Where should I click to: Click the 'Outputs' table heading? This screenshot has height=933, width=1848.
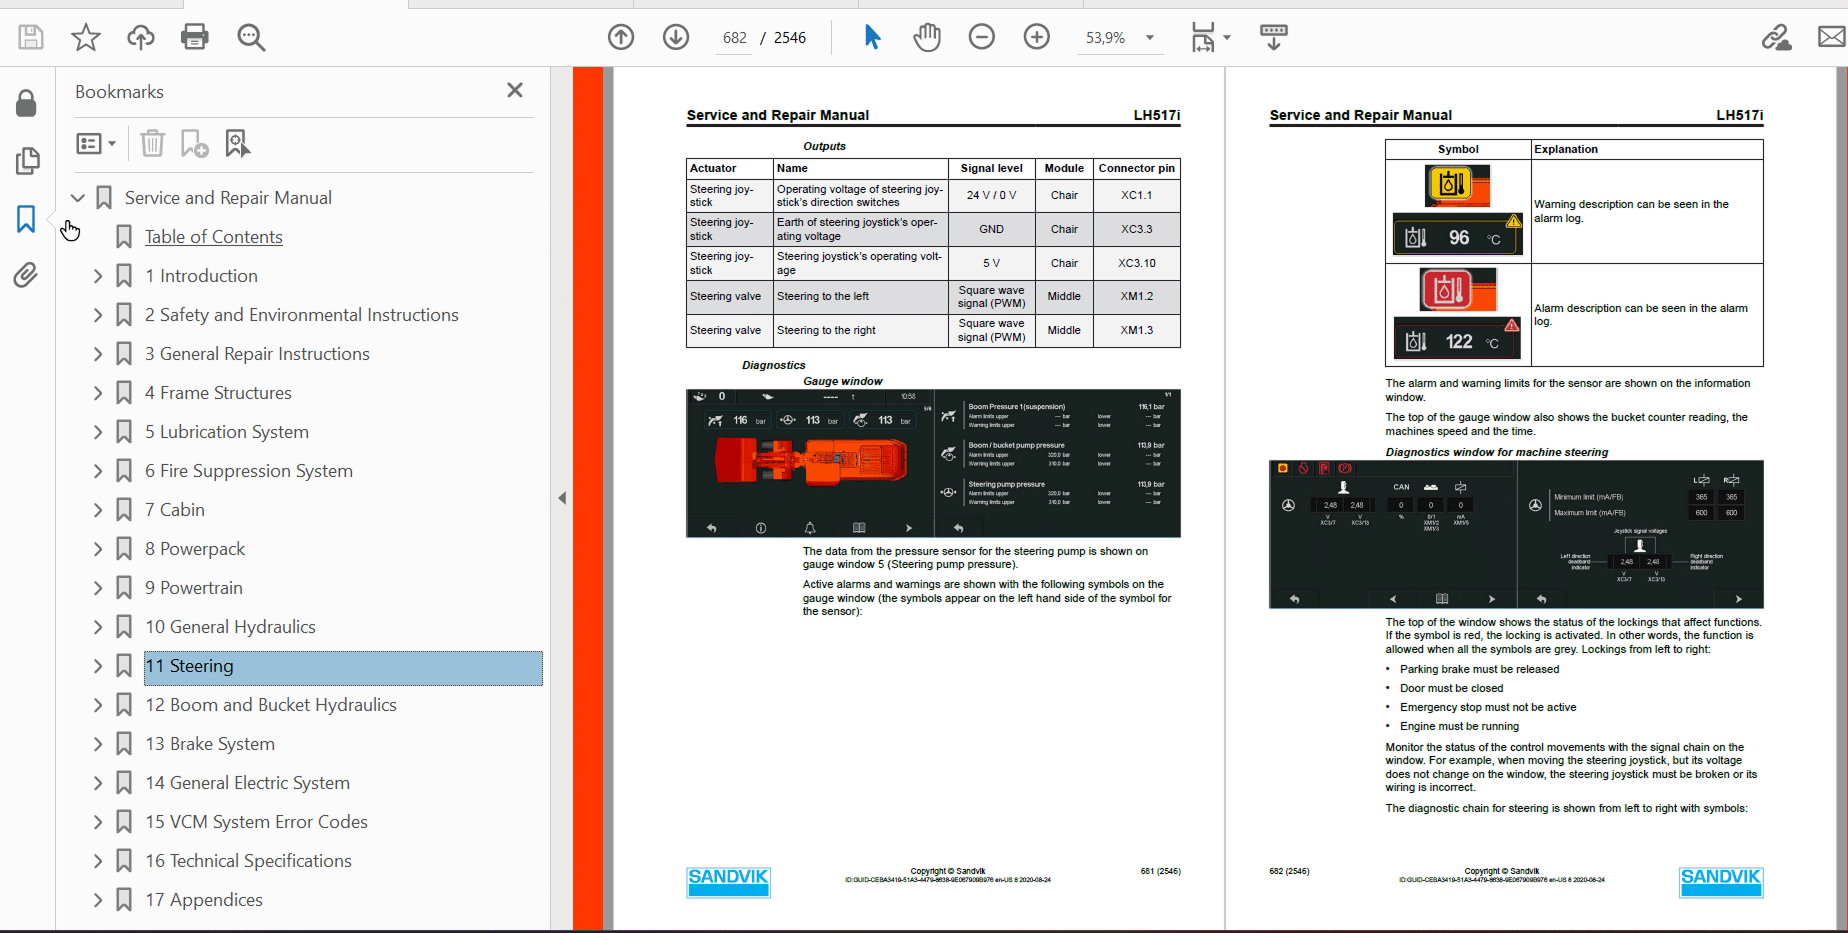point(824,146)
